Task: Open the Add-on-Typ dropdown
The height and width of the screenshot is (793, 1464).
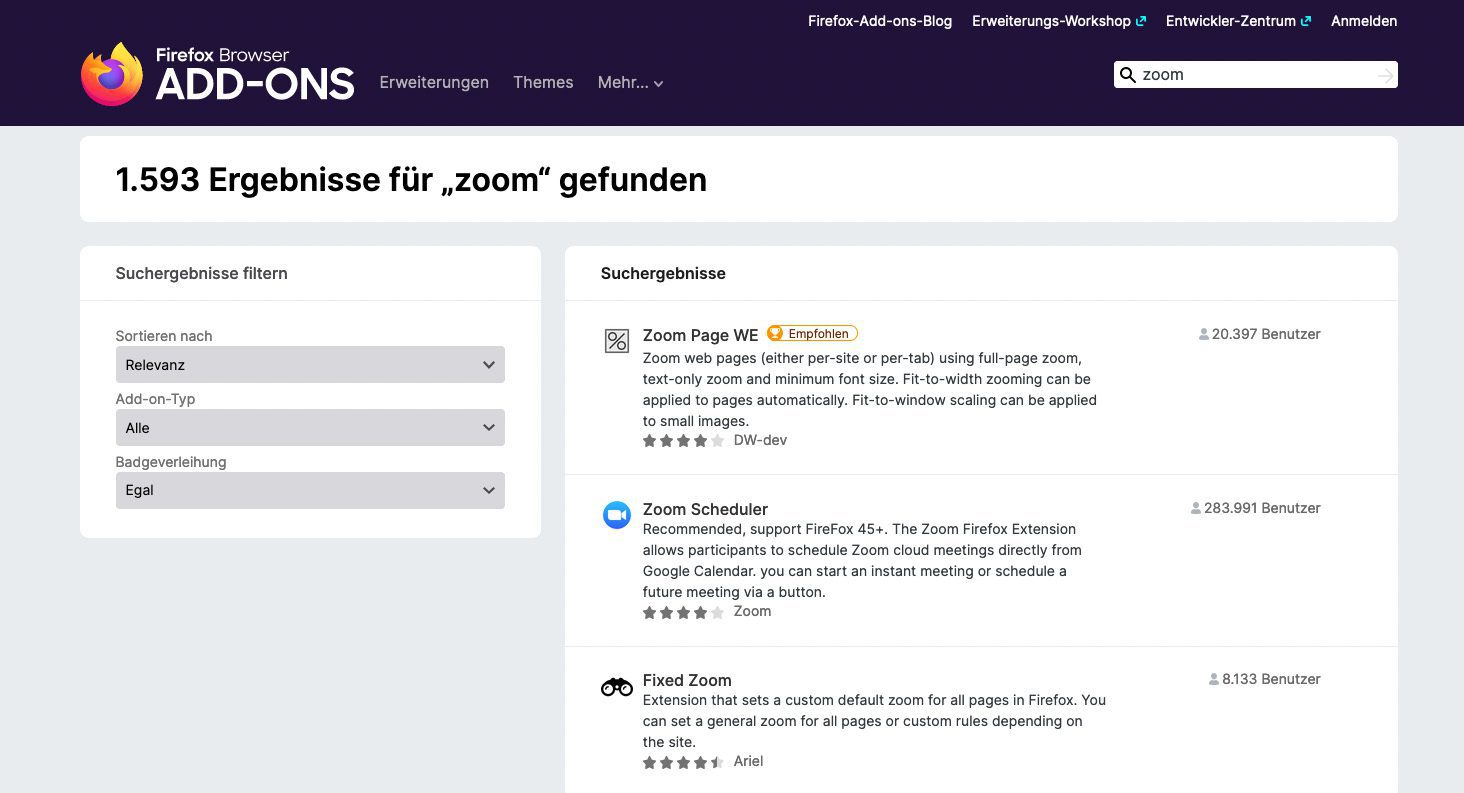Action: [310, 428]
